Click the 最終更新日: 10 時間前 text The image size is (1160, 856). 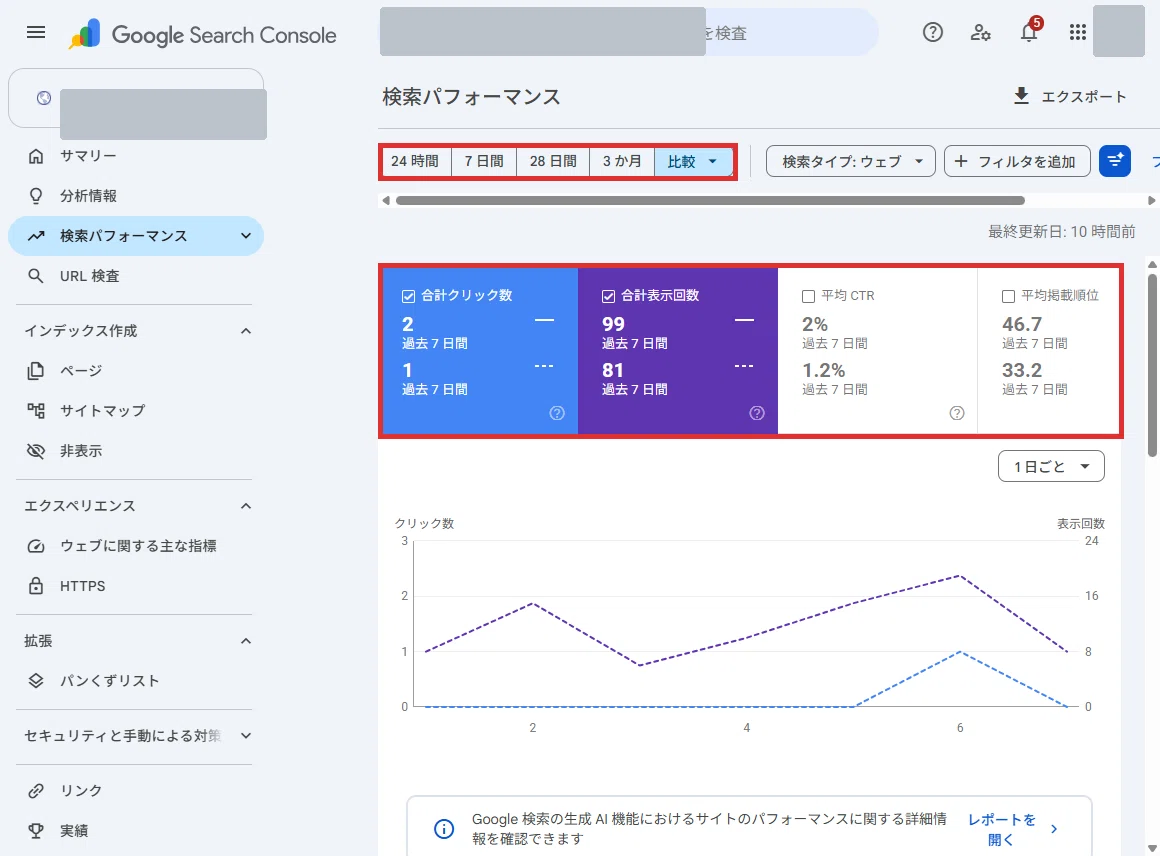tap(1062, 232)
